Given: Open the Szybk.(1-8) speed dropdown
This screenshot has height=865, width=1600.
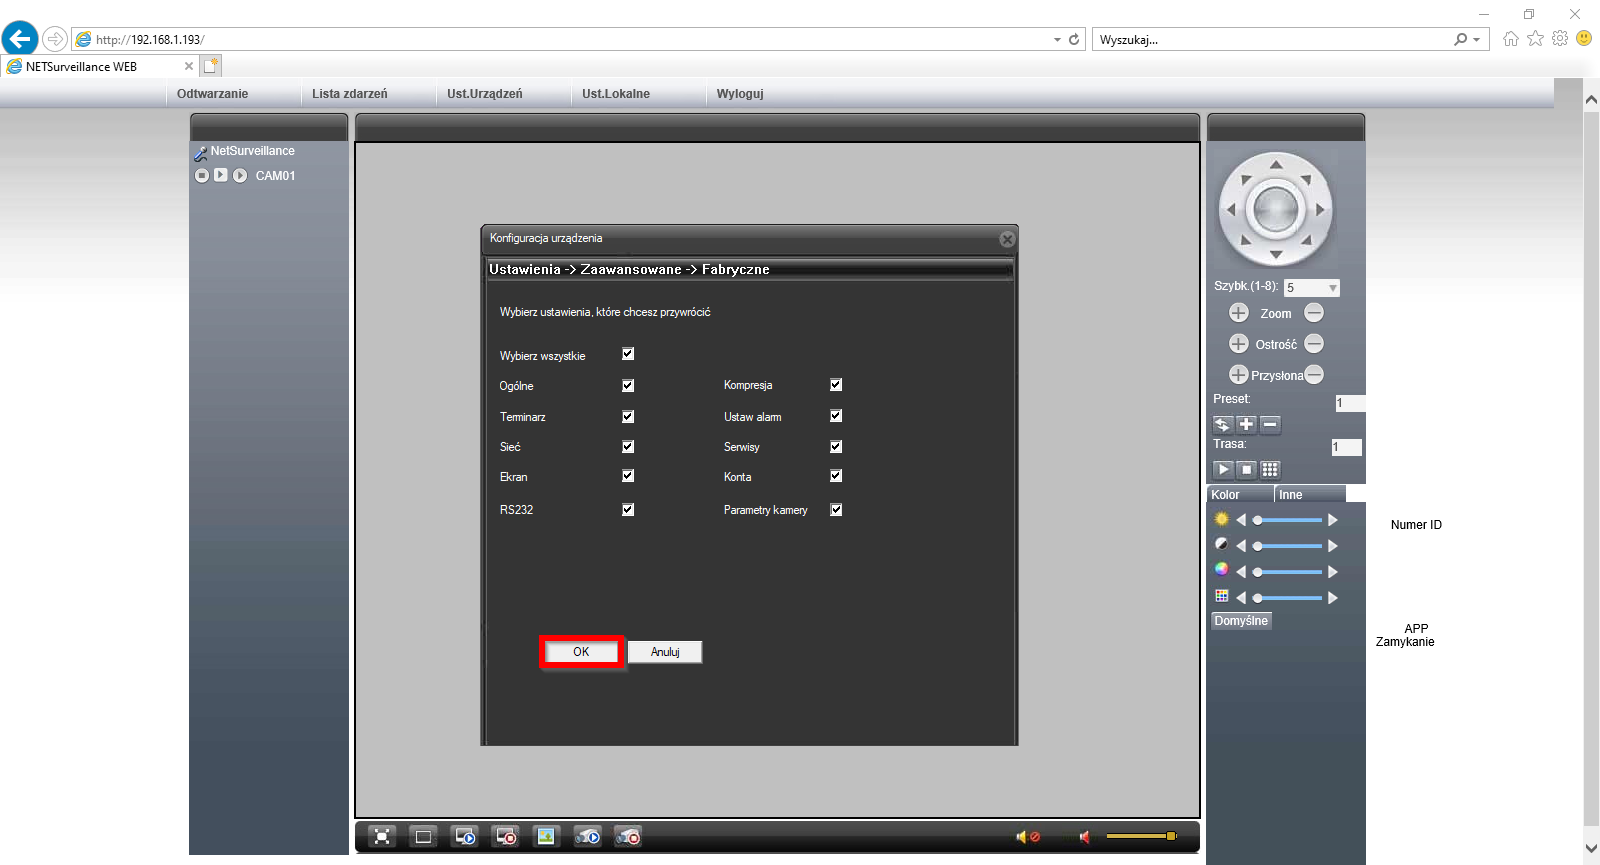Looking at the screenshot, I should coord(1311,288).
